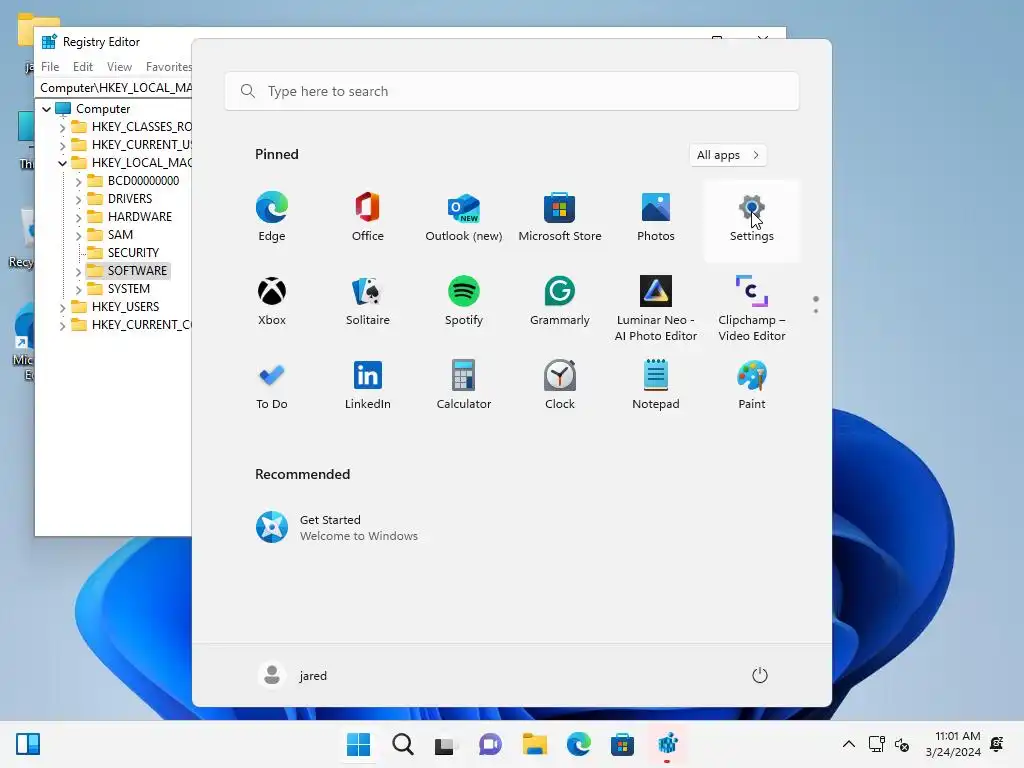Launch Notepad from Start menu
The width and height of the screenshot is (1024, 768).
[656, 385]
